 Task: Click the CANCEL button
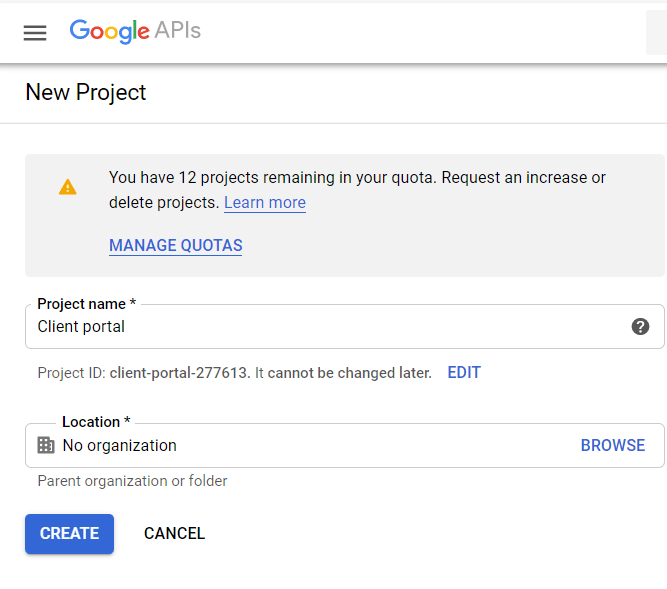tap(174, 534)
